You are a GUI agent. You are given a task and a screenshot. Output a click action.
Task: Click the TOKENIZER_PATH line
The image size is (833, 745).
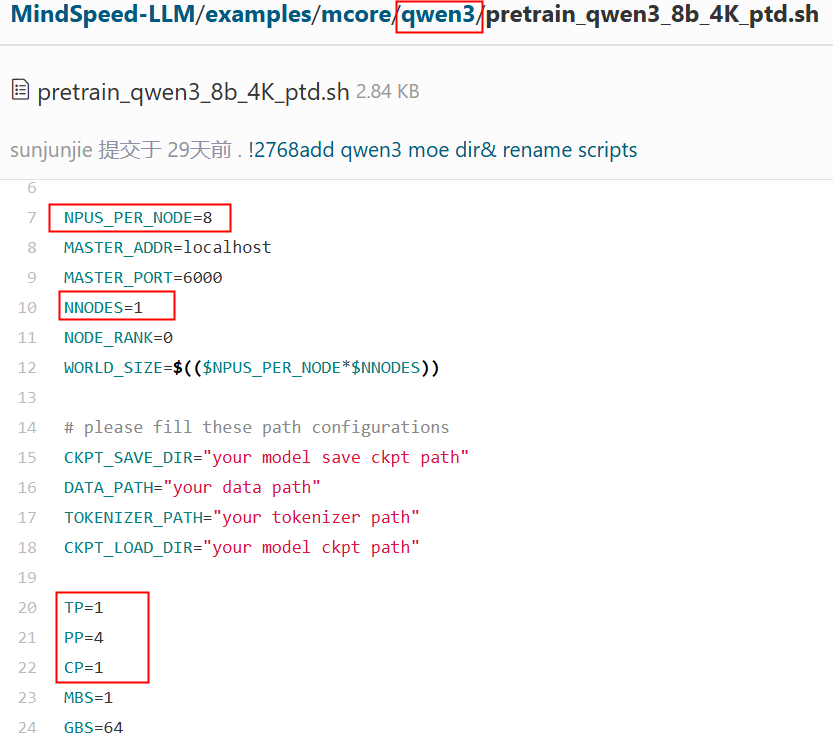[242, 518]
